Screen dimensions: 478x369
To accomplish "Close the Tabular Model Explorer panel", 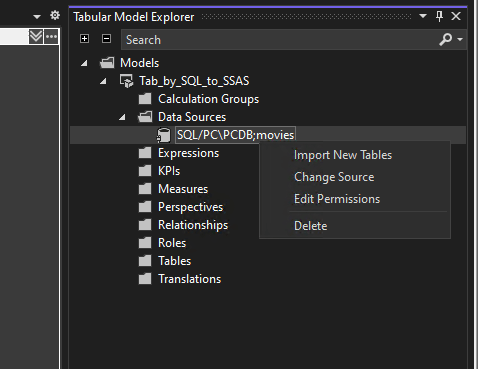I will tap(456, 16).
